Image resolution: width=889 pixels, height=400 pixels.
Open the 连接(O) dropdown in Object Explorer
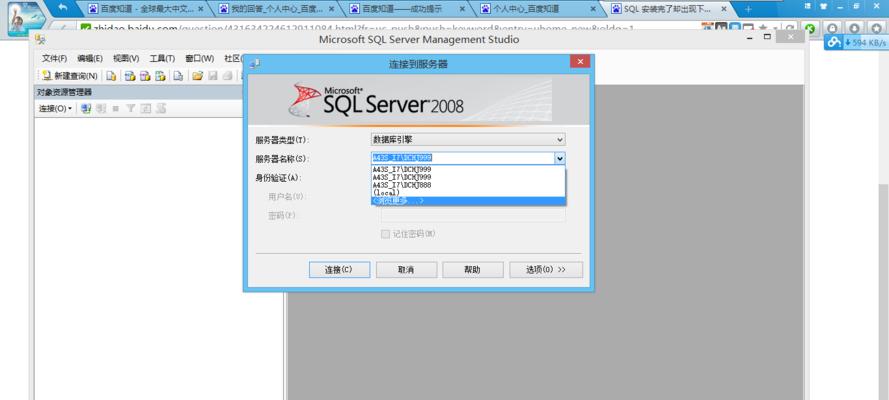click(55, 108)
